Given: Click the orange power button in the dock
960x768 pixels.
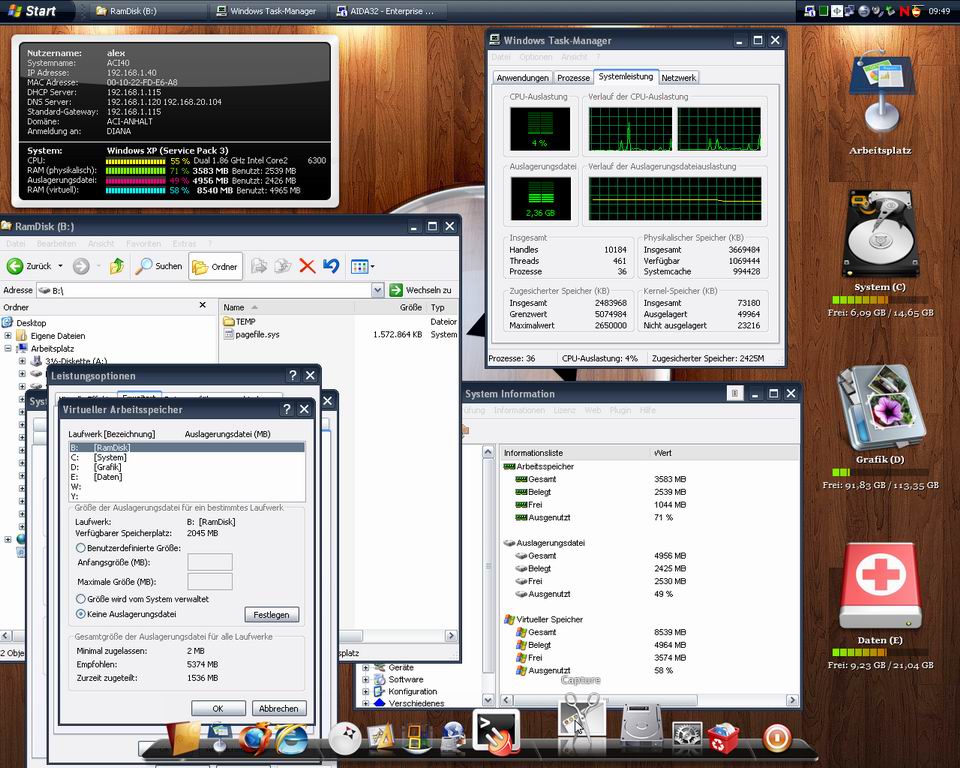Looking at the screenshot, I should coord(777,737).
